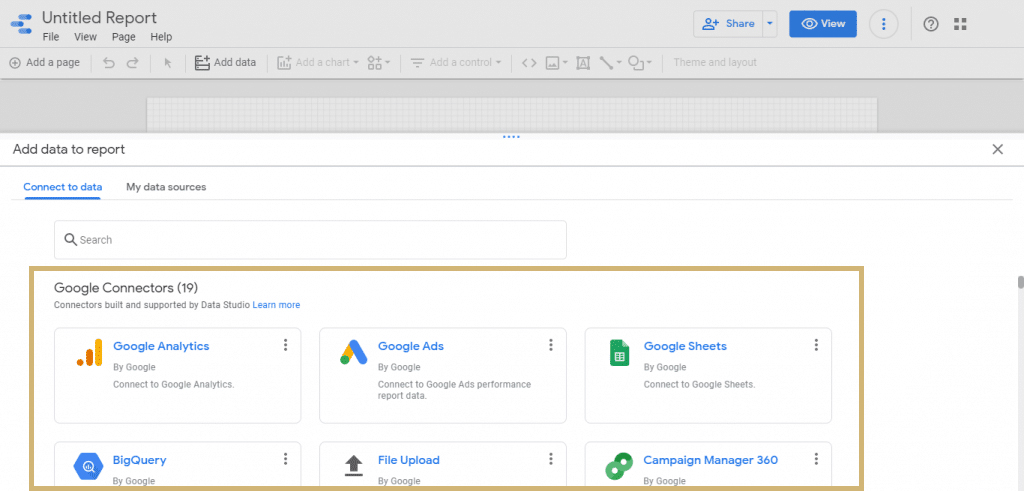Open the help question mark icon
The height and width of the screenshot is (491, 1024).
click(931, 24)
